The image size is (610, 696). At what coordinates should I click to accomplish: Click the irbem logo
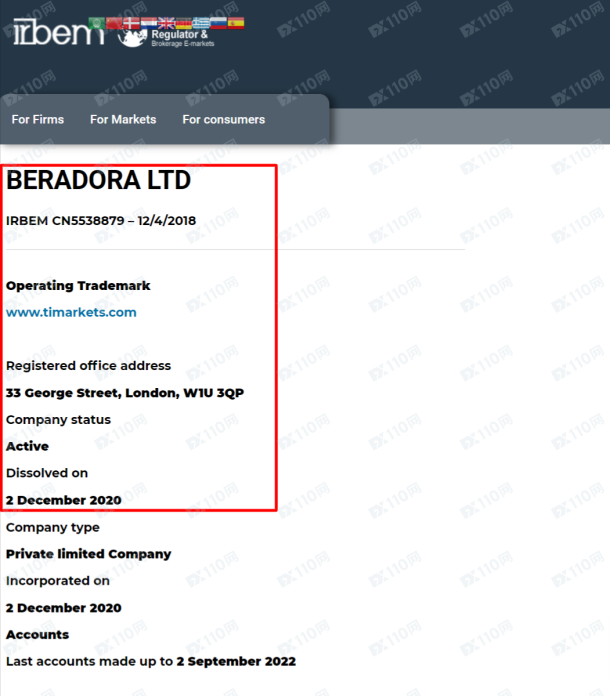click(x=59, y=32)
